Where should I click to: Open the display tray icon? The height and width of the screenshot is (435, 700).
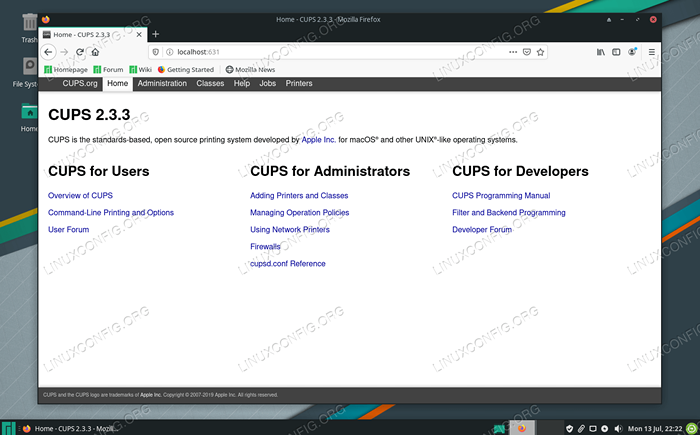[593, 429]
